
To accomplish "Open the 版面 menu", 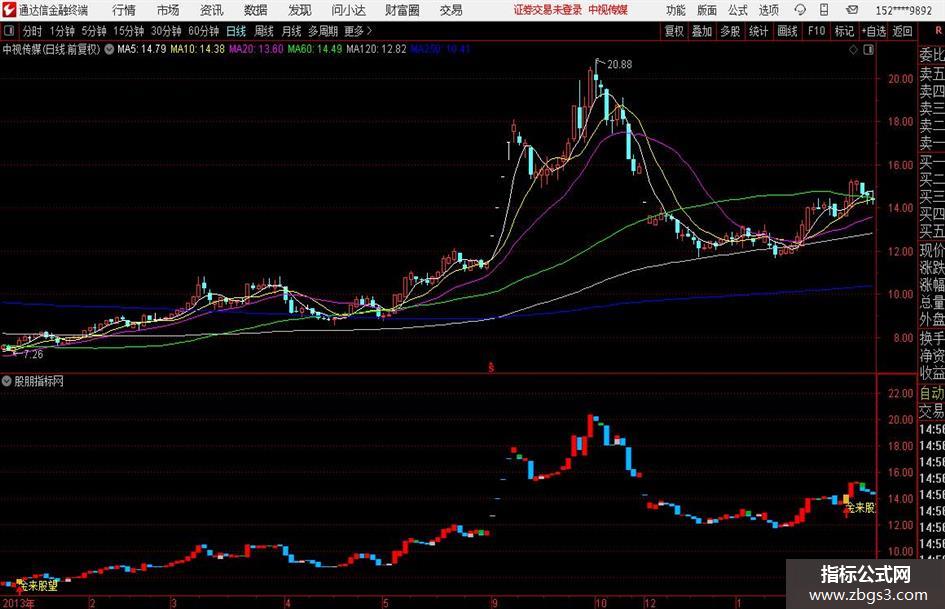I will (x=707, y=10).
